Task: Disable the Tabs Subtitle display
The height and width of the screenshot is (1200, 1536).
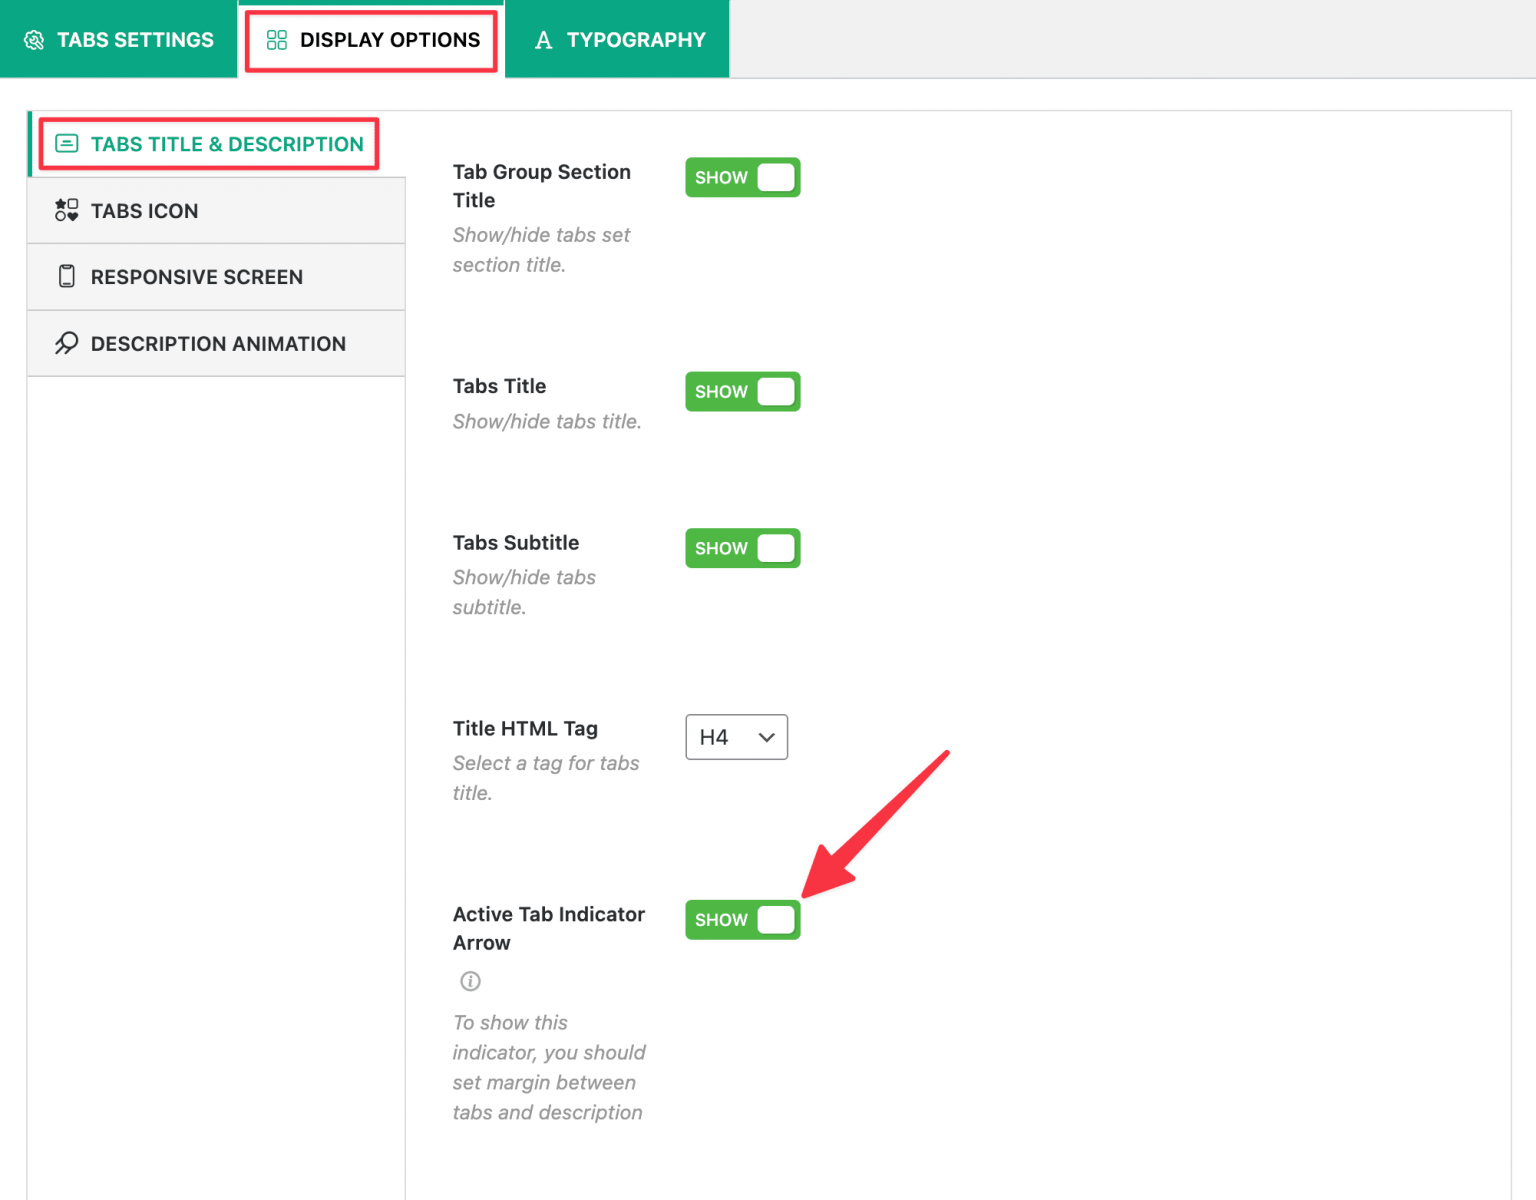Action: (x=742, y=548)
